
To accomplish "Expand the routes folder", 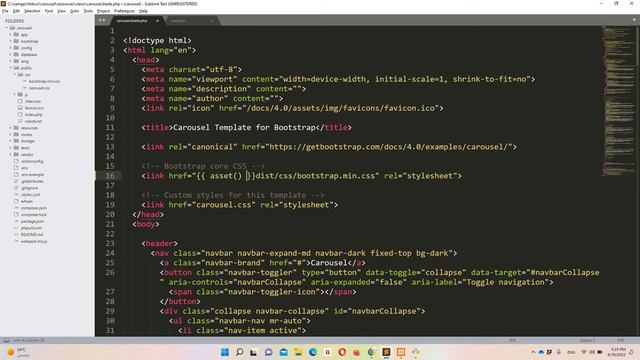I will [11, 134].
